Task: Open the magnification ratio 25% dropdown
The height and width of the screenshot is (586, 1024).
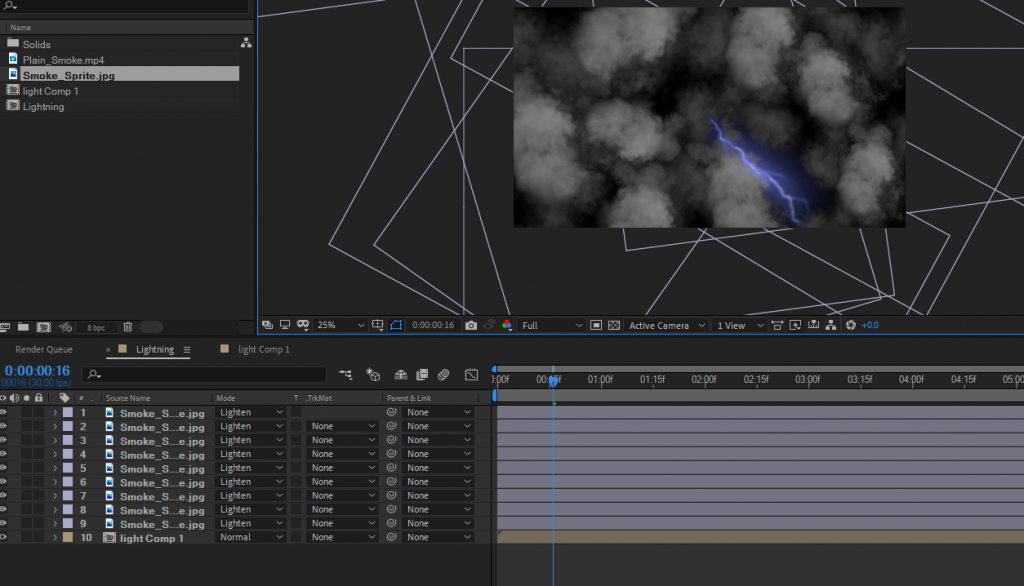Action: pyautogui.click(x=340, y=325)
